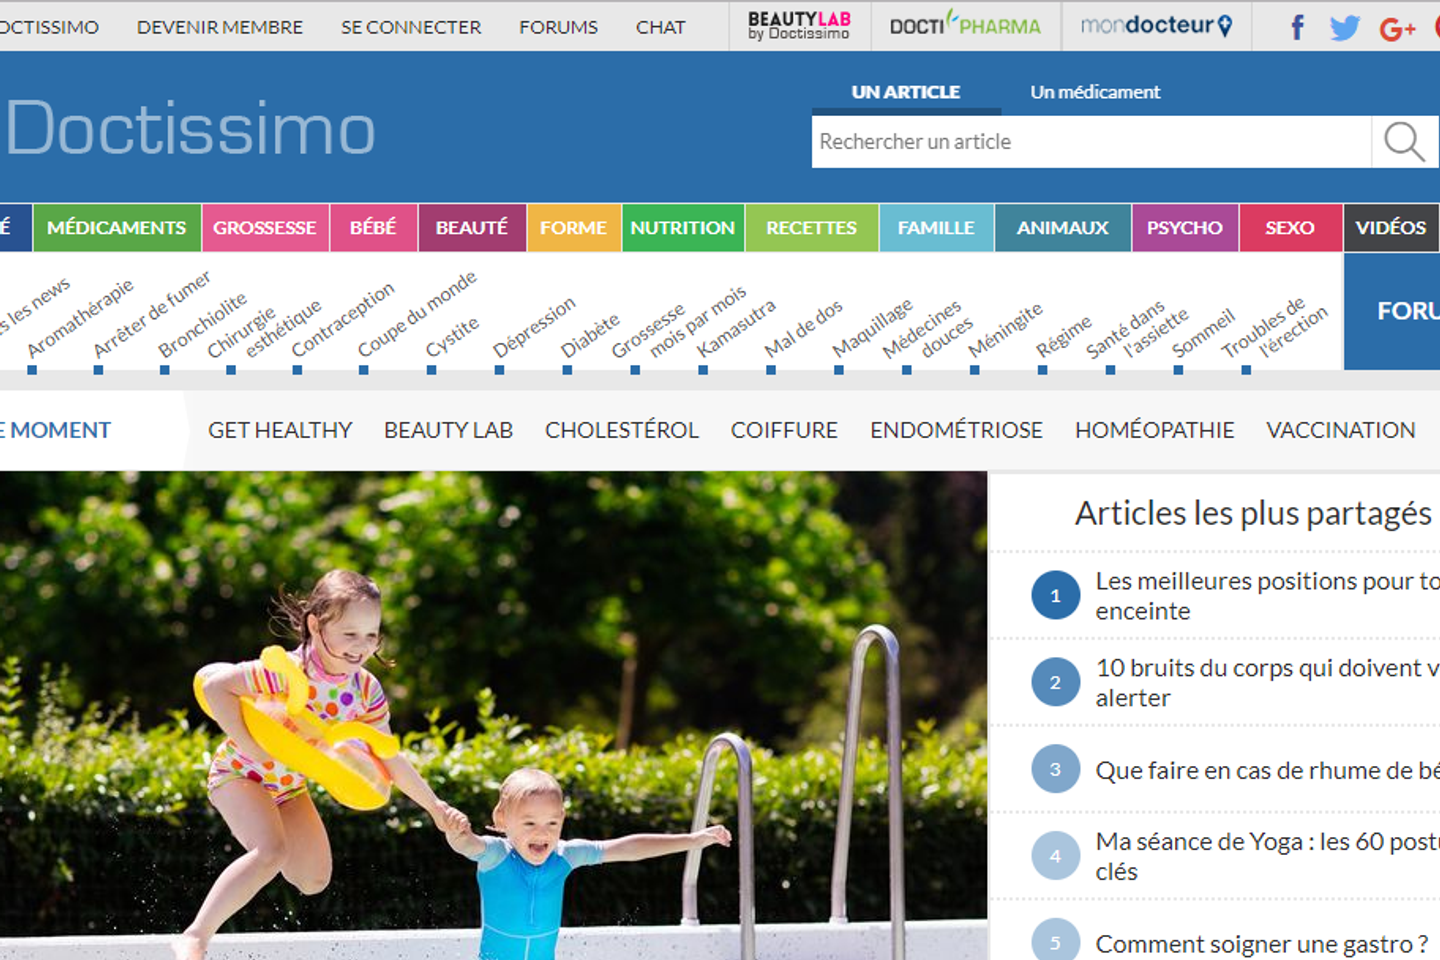Click the number 2 ranking badge
Viewport: 1440px width, 960px height.
pyautogui.click(x=1055, y=682)
